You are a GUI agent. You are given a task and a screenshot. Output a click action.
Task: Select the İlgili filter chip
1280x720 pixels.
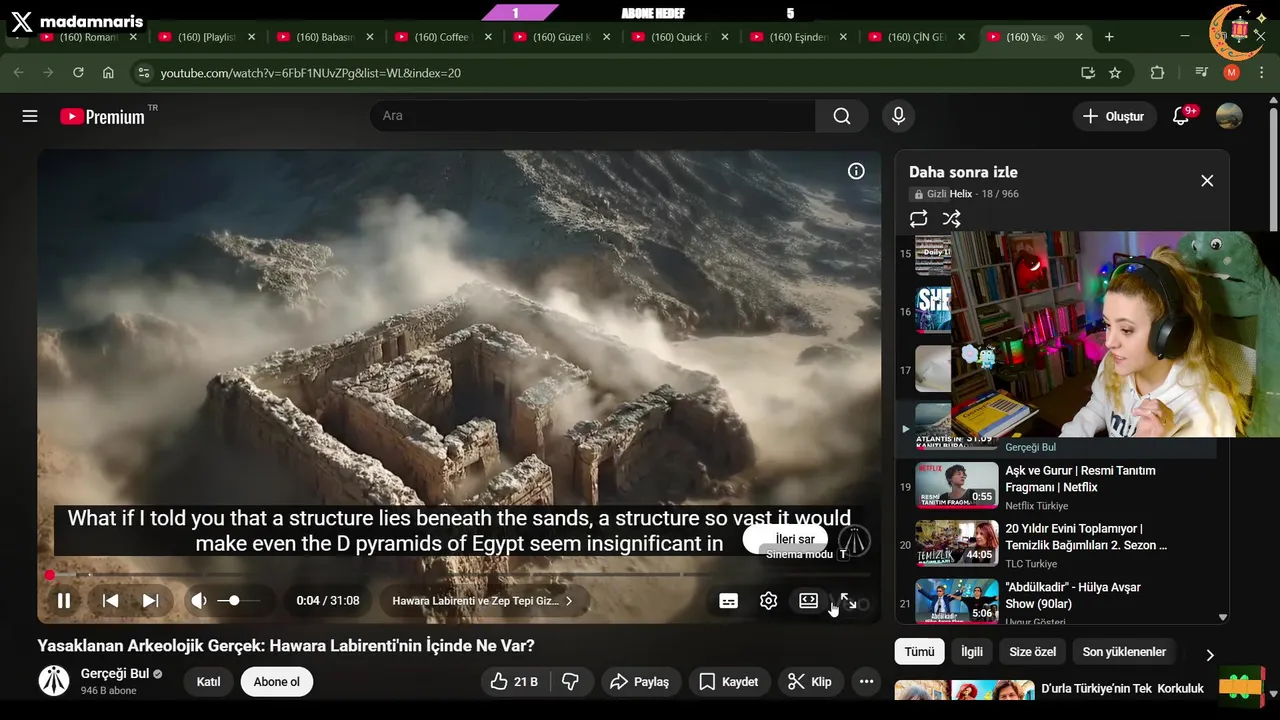click(972, 652)
